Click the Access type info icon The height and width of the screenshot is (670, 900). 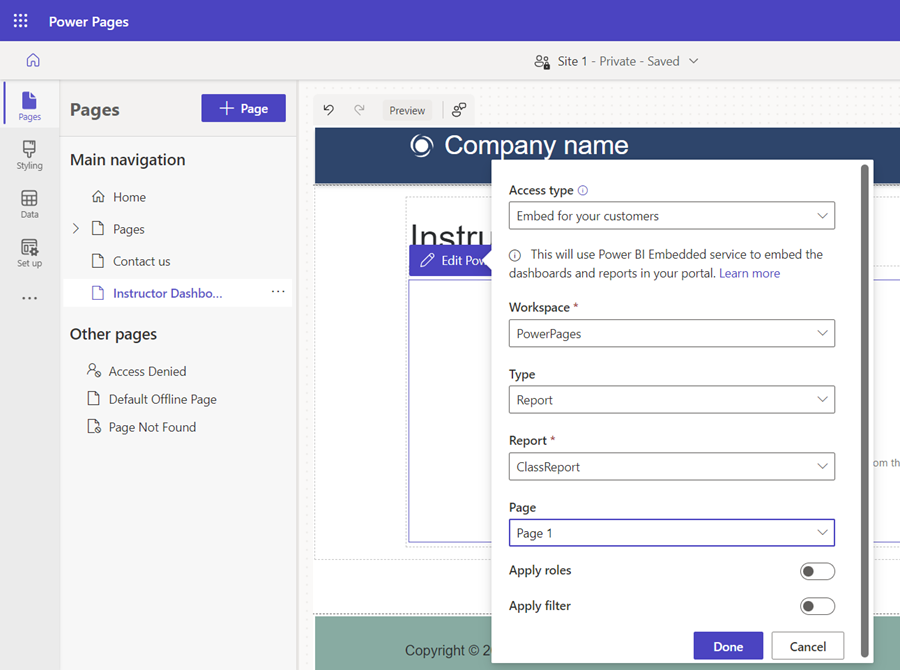583,190
